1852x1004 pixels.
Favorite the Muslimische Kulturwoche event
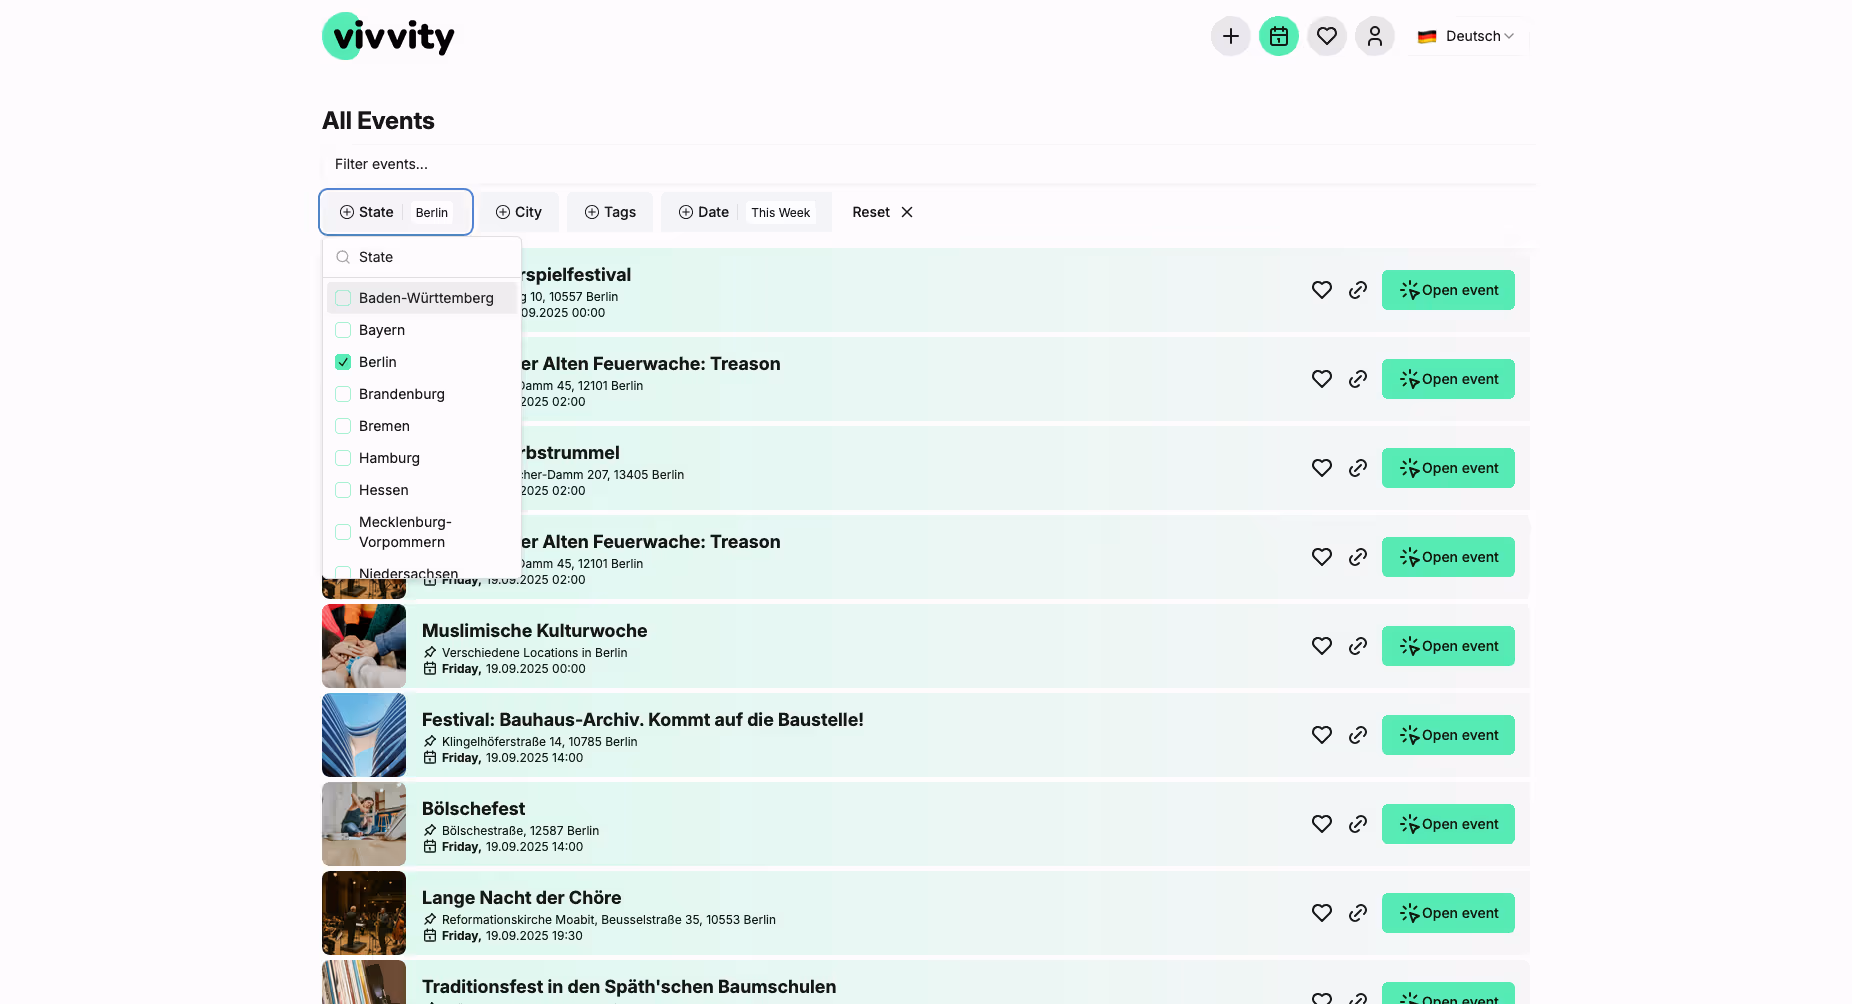[1321, 646]
